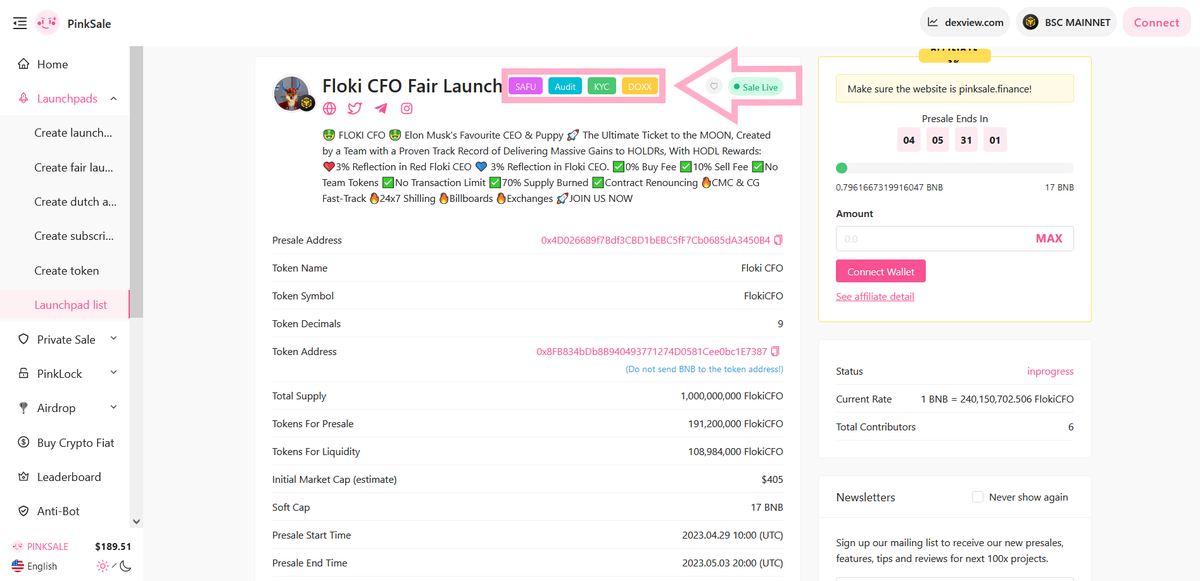The image size is (1200, 581).
Task: Click the Home house icon in the sidebar
Action: [x=24, y=64]
